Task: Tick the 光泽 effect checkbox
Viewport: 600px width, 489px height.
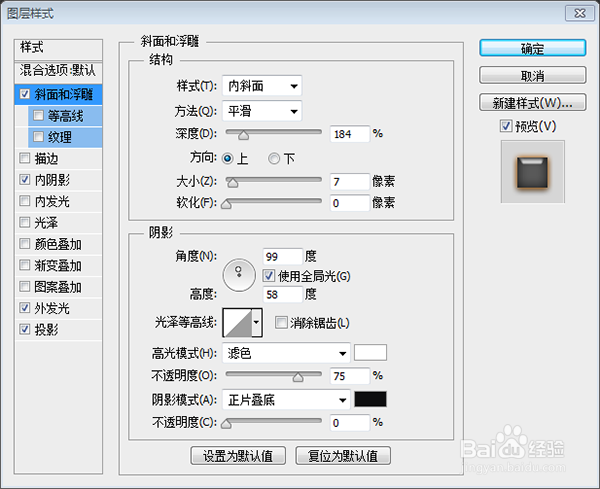Action: [x=25, y=222]
